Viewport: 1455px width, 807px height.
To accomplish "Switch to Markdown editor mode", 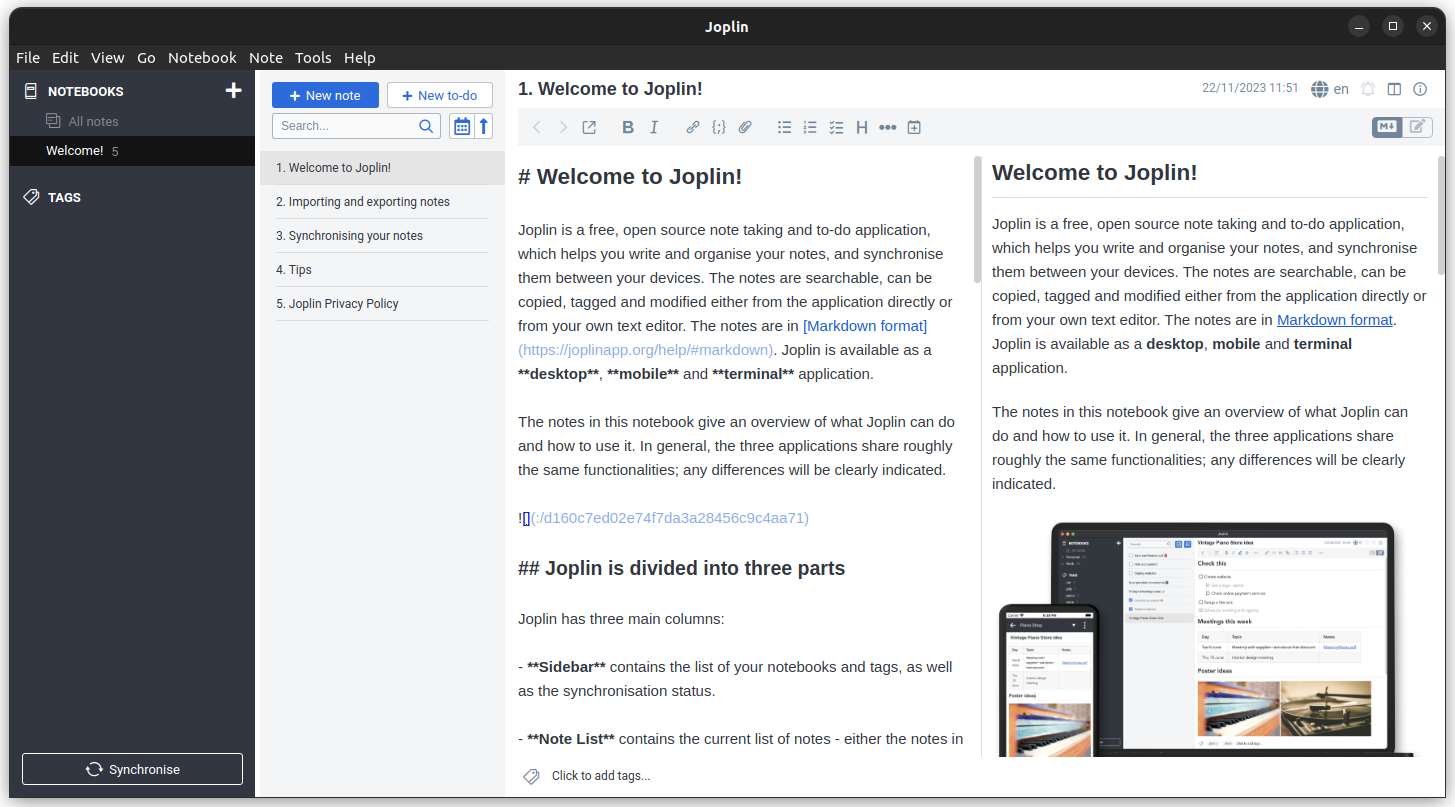I will tap(1387, 127).
